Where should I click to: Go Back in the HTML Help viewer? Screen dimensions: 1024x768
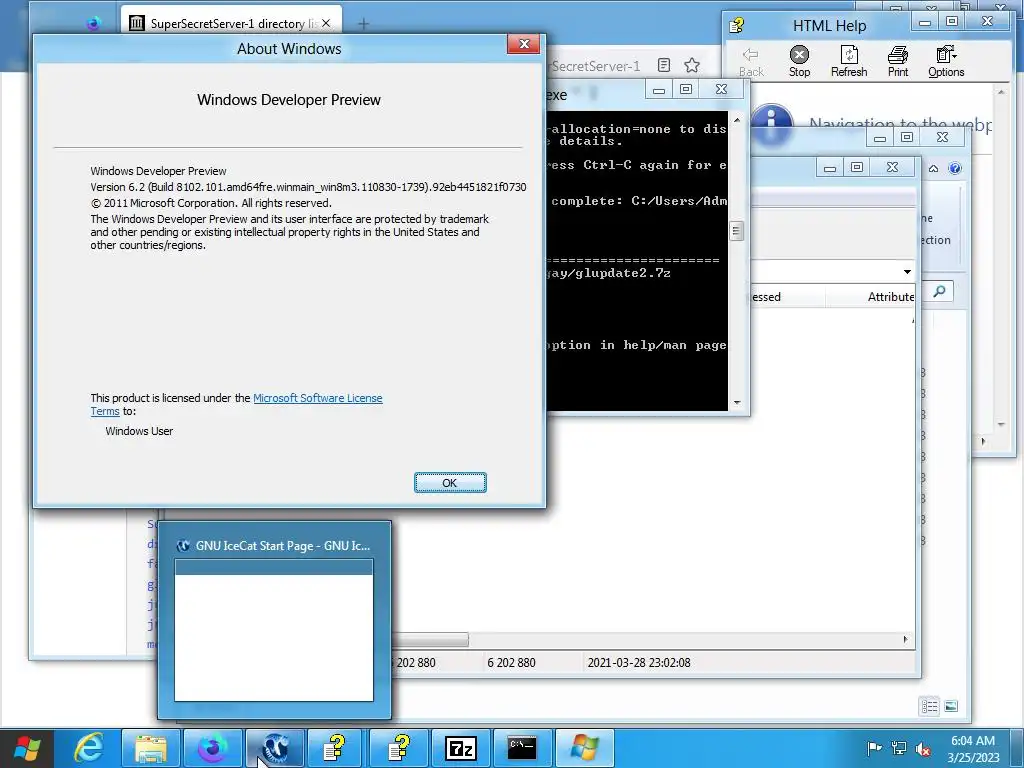pyautogui.click(x=750, y=62)
